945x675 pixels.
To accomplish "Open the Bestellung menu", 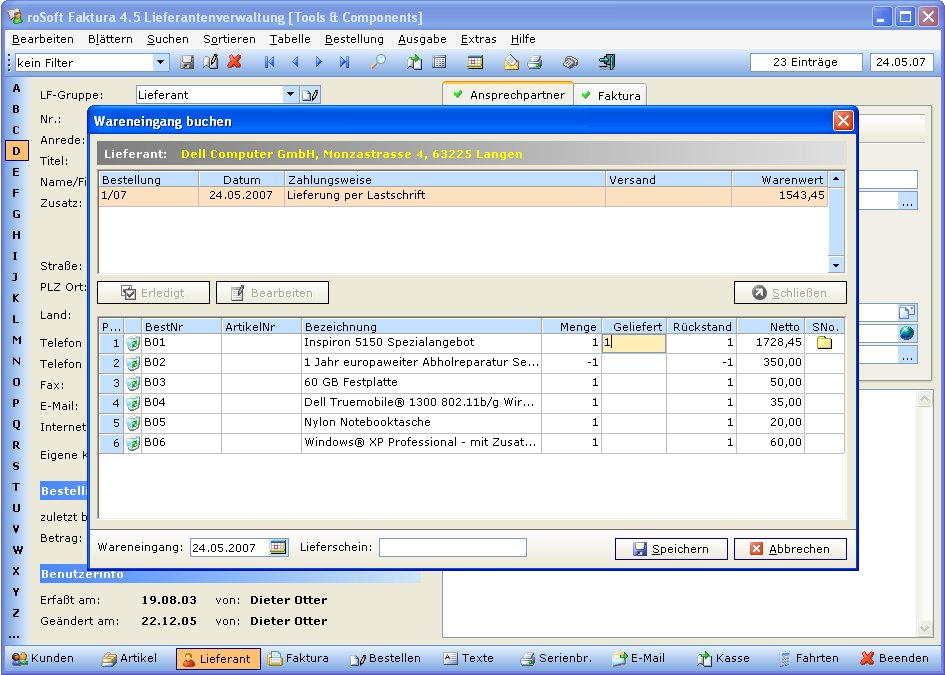I will click(x=354, y=39).
